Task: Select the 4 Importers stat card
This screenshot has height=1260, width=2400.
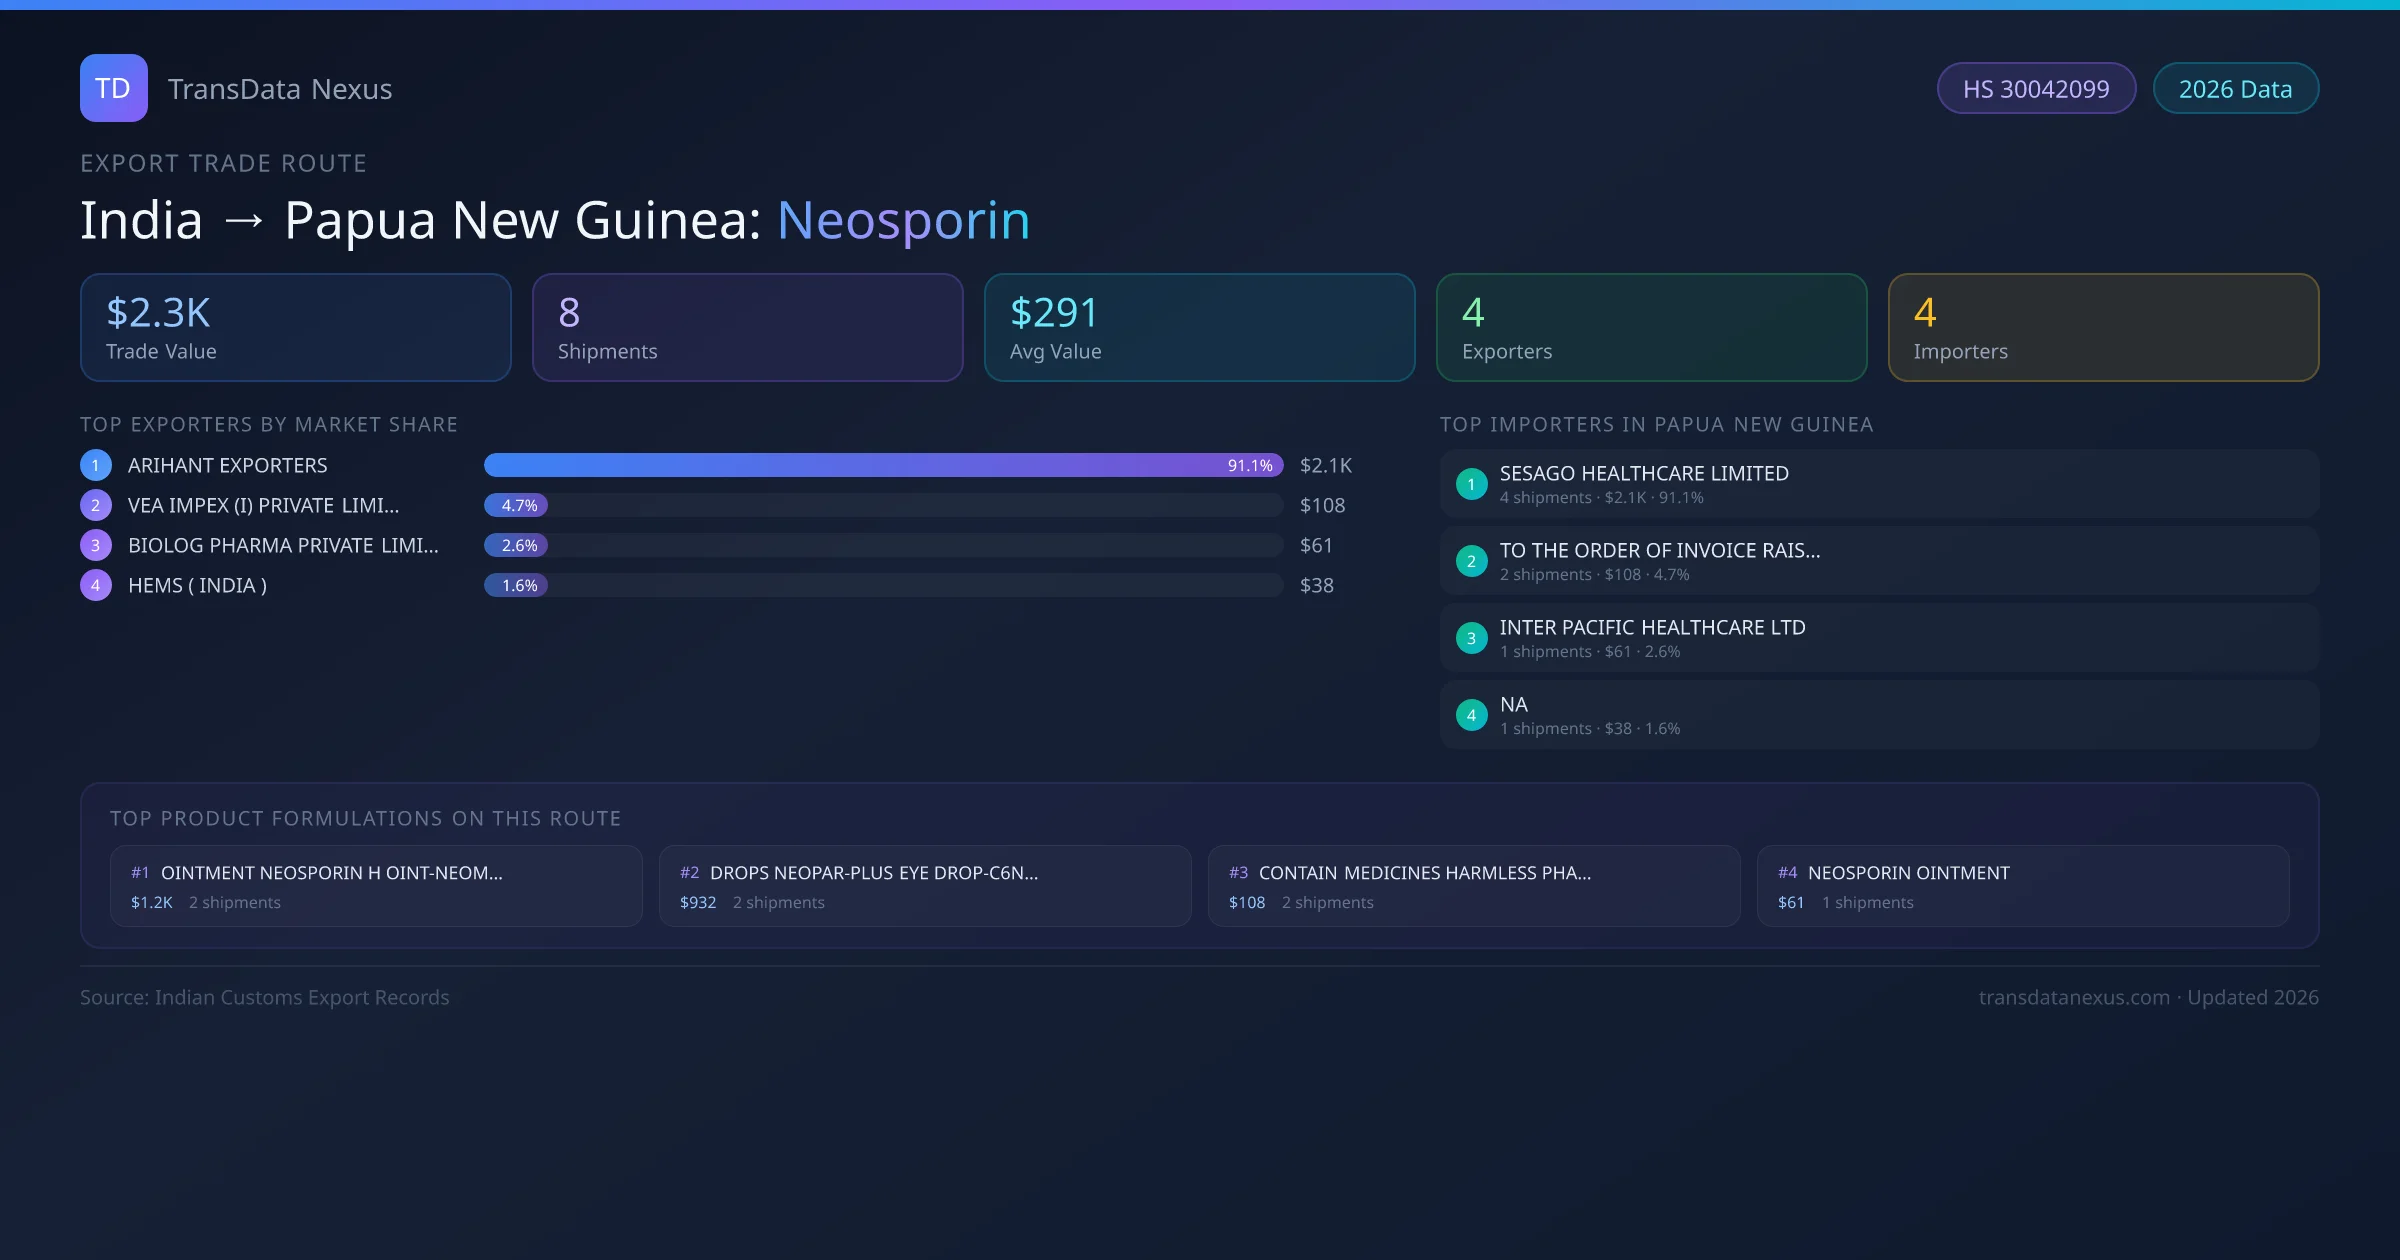Action: tap(2103, 327)
